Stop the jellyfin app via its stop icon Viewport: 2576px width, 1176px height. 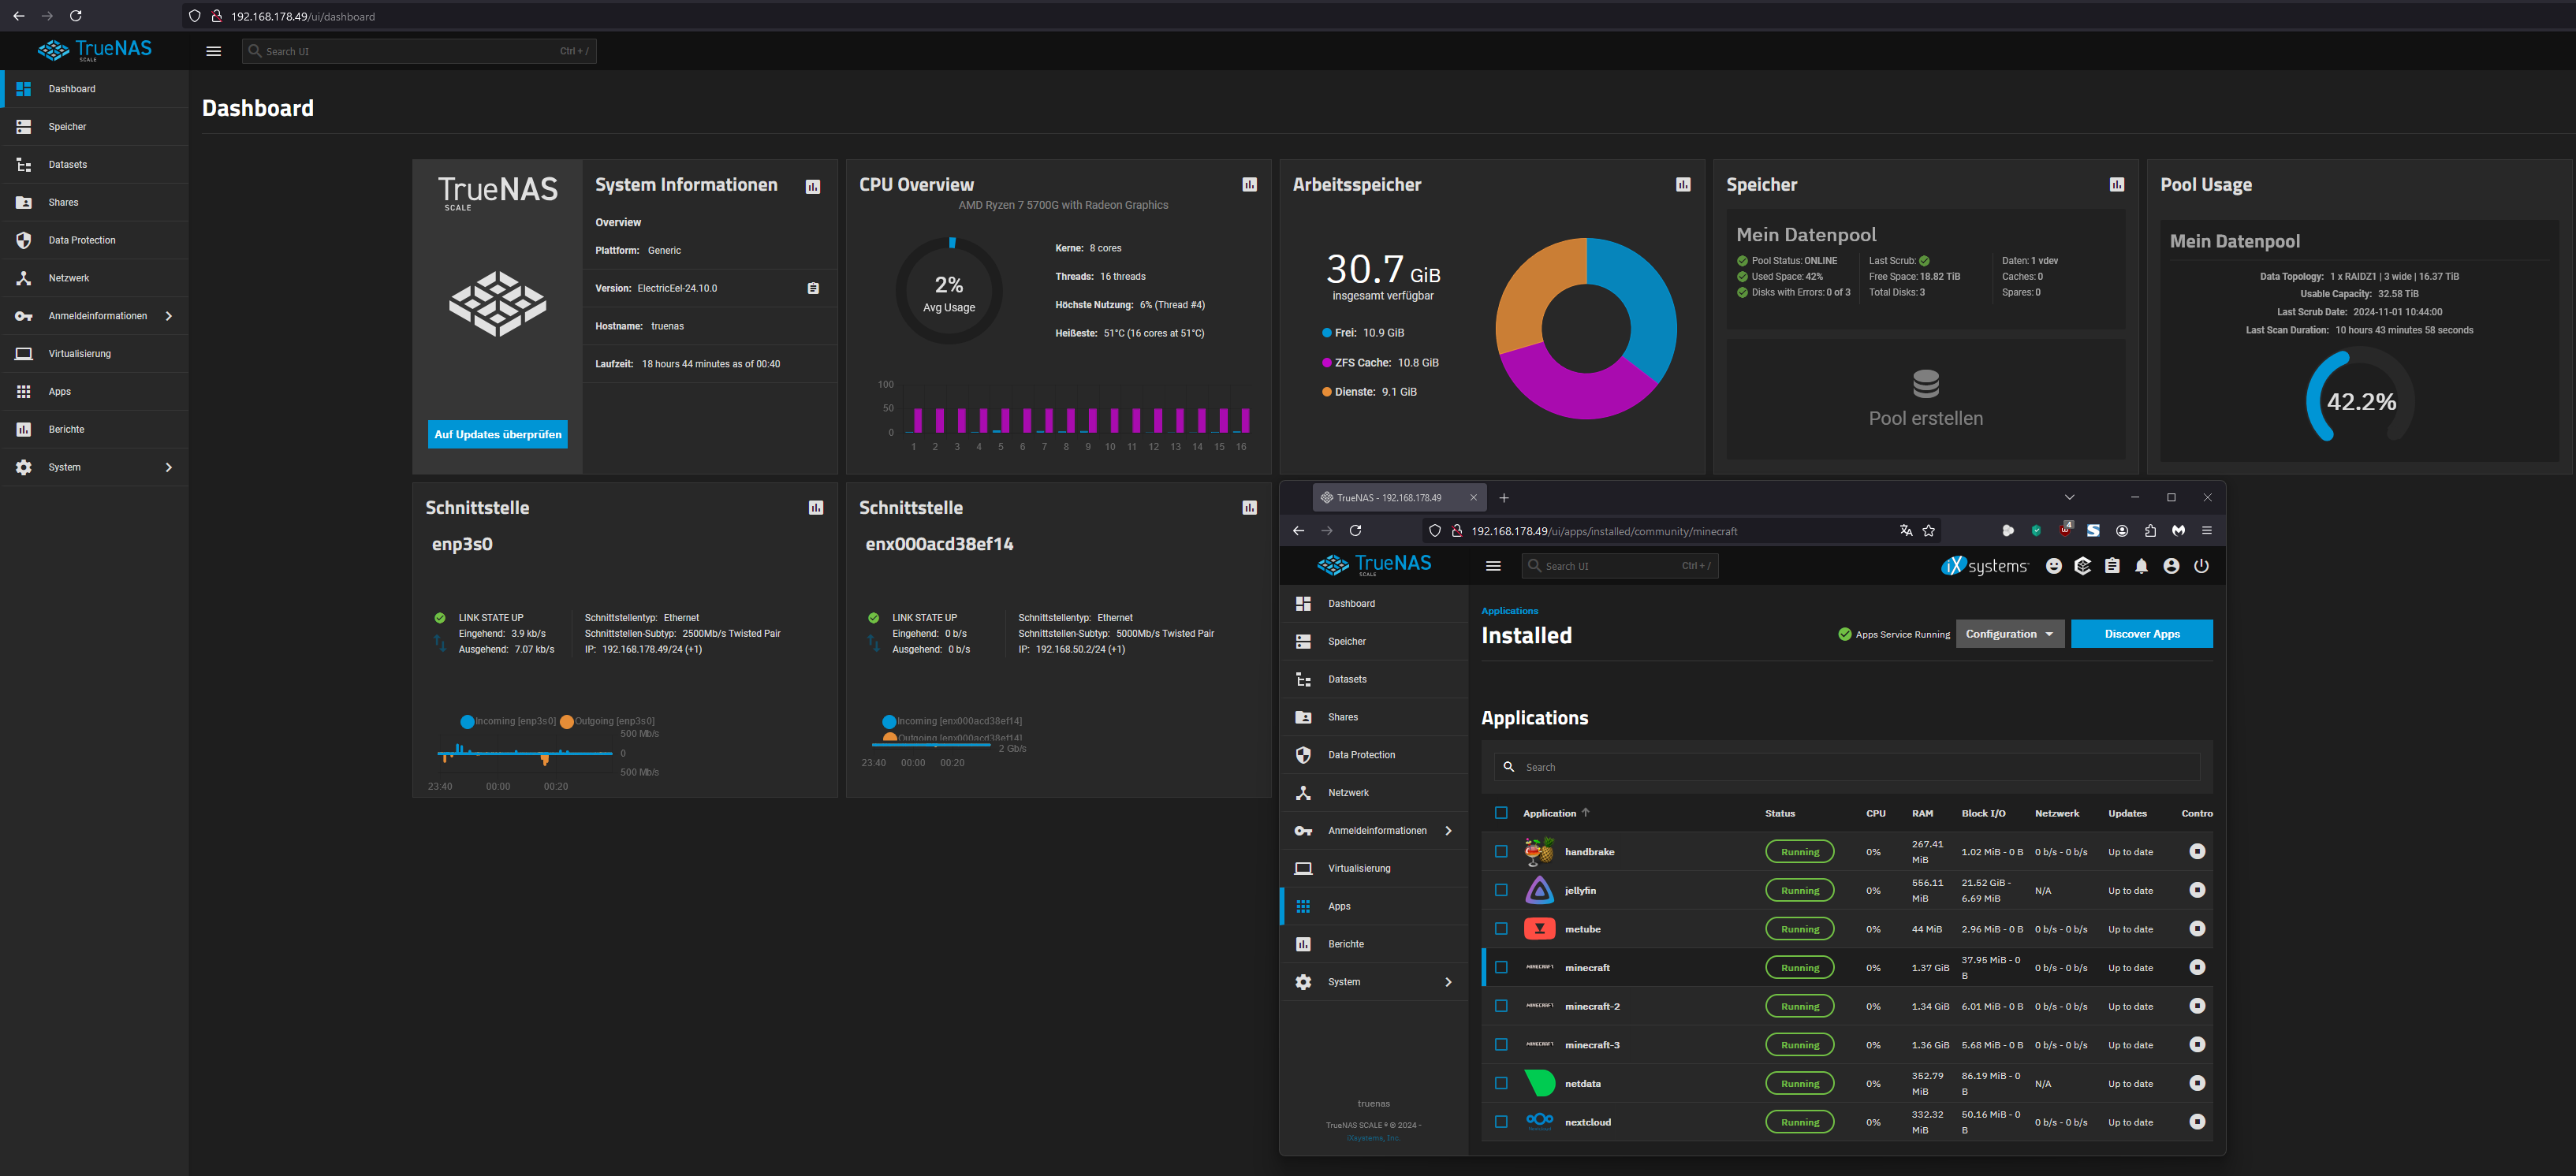click(2197, 890)
